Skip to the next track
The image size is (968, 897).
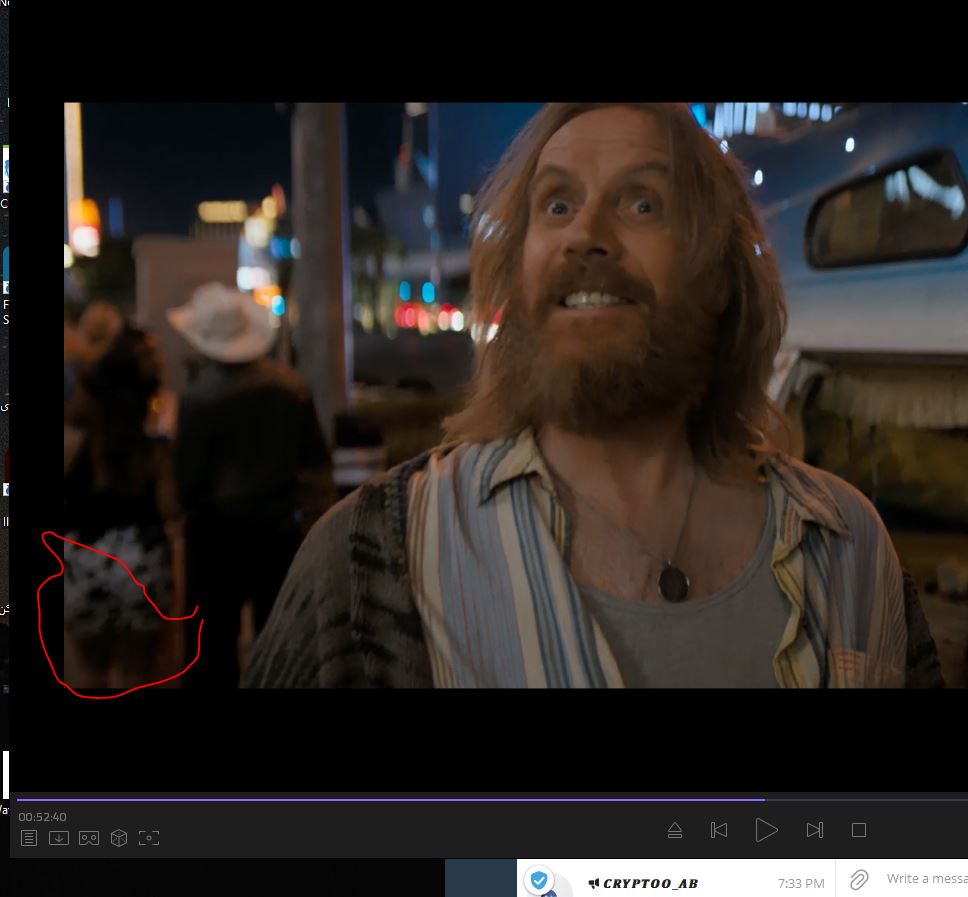[x=814, y=830]
